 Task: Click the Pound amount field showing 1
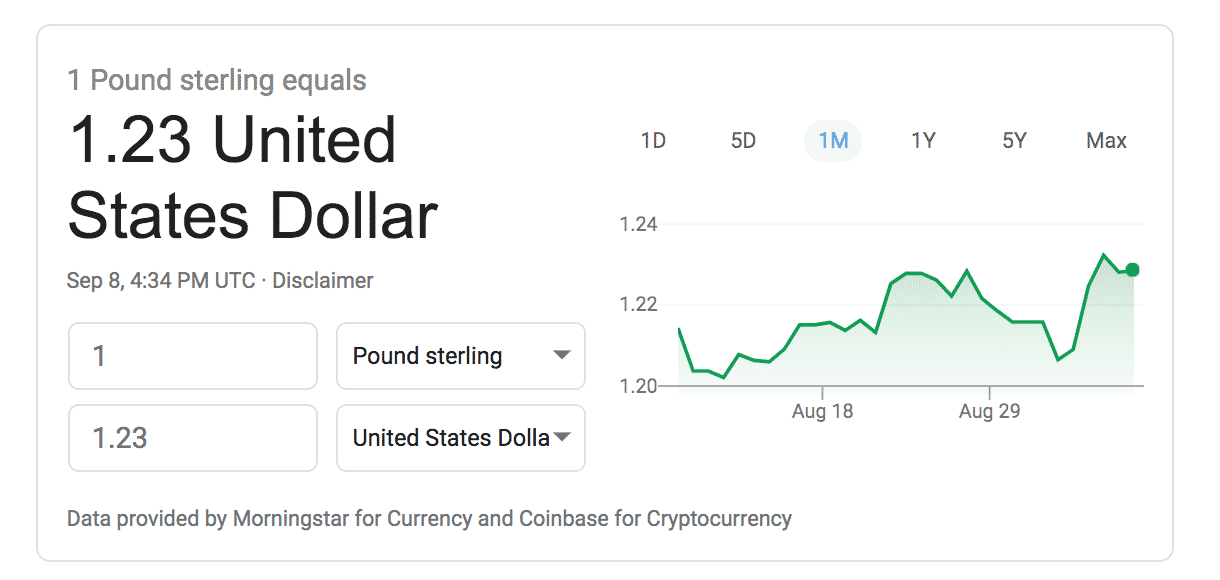192,356
